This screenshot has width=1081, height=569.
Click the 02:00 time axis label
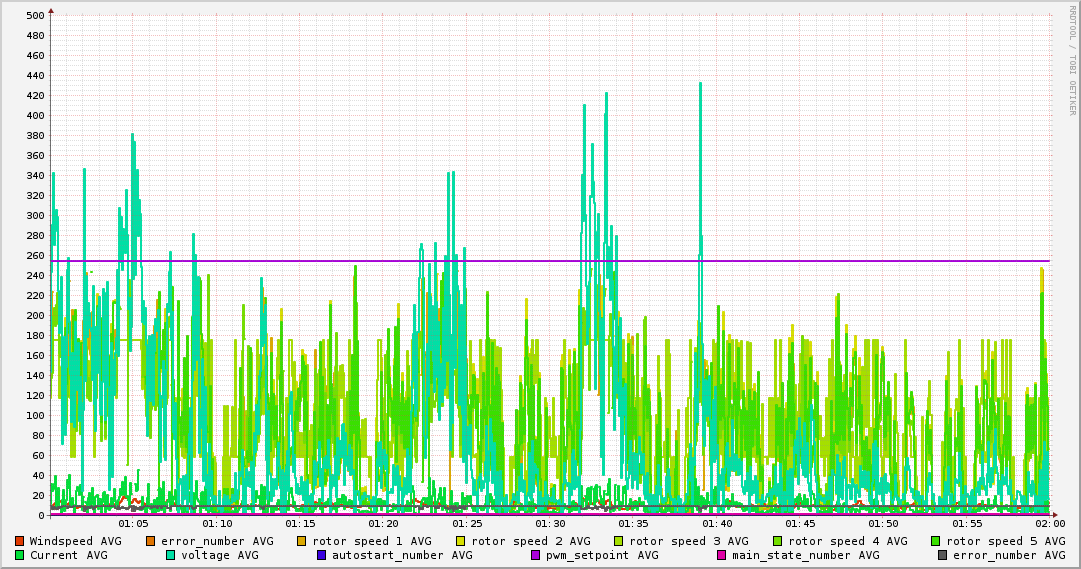tap(1050, 523)
